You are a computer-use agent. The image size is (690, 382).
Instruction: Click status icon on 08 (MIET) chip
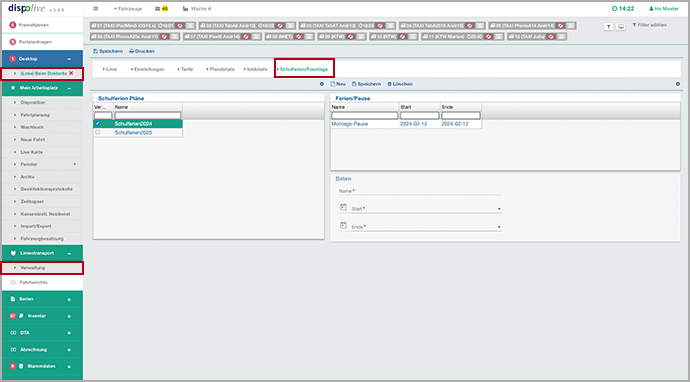[x=298, y=37]
